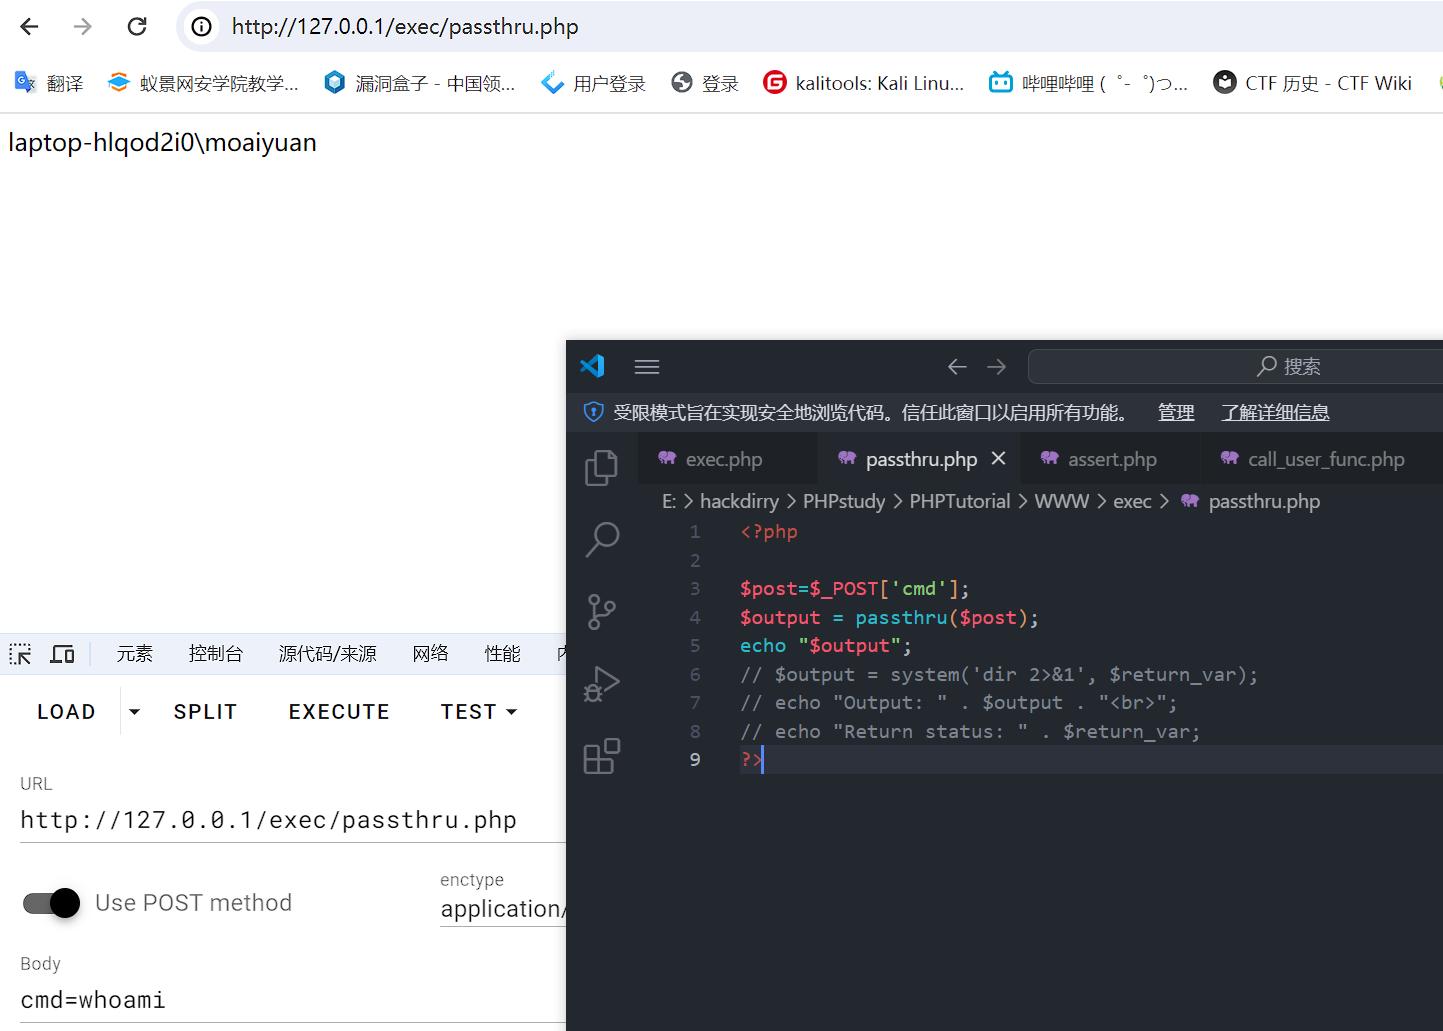Go forward with the browser forward arrow
The height and width of the screenshot is (1031, 1443).
(83, 27)
